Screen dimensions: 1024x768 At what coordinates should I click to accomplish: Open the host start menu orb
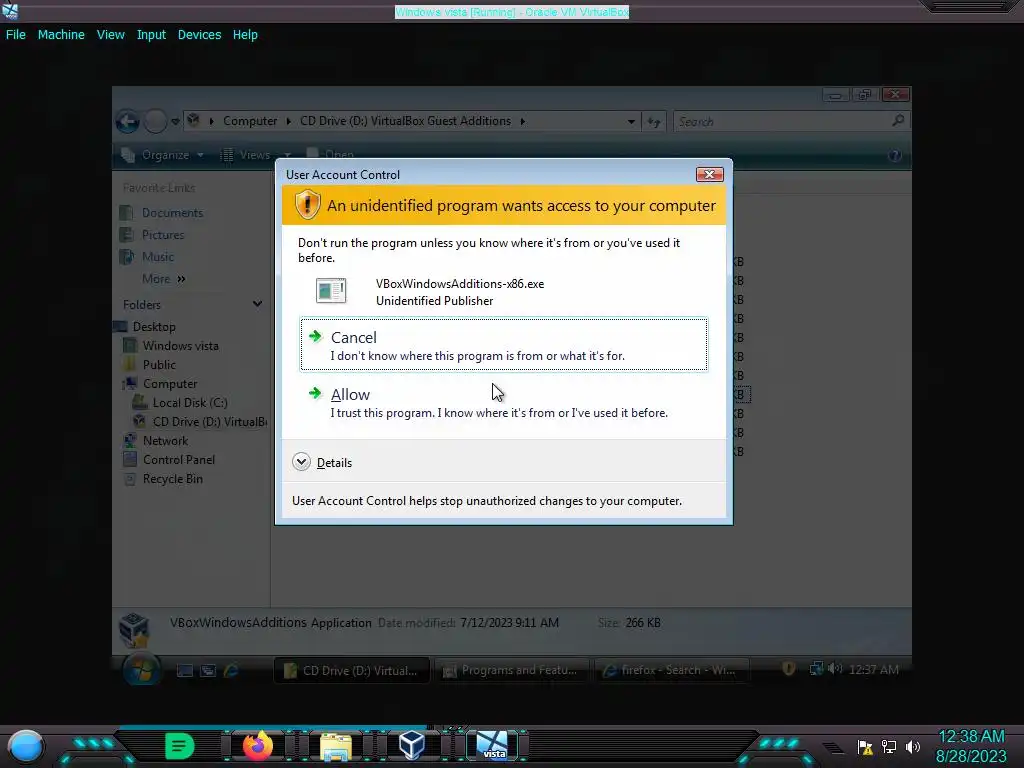[x=25, y=746]
